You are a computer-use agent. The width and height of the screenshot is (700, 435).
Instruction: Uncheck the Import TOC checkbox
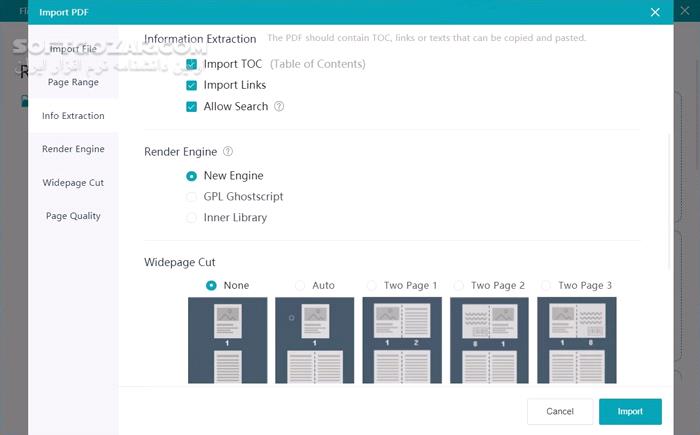(x=192, y=64)
